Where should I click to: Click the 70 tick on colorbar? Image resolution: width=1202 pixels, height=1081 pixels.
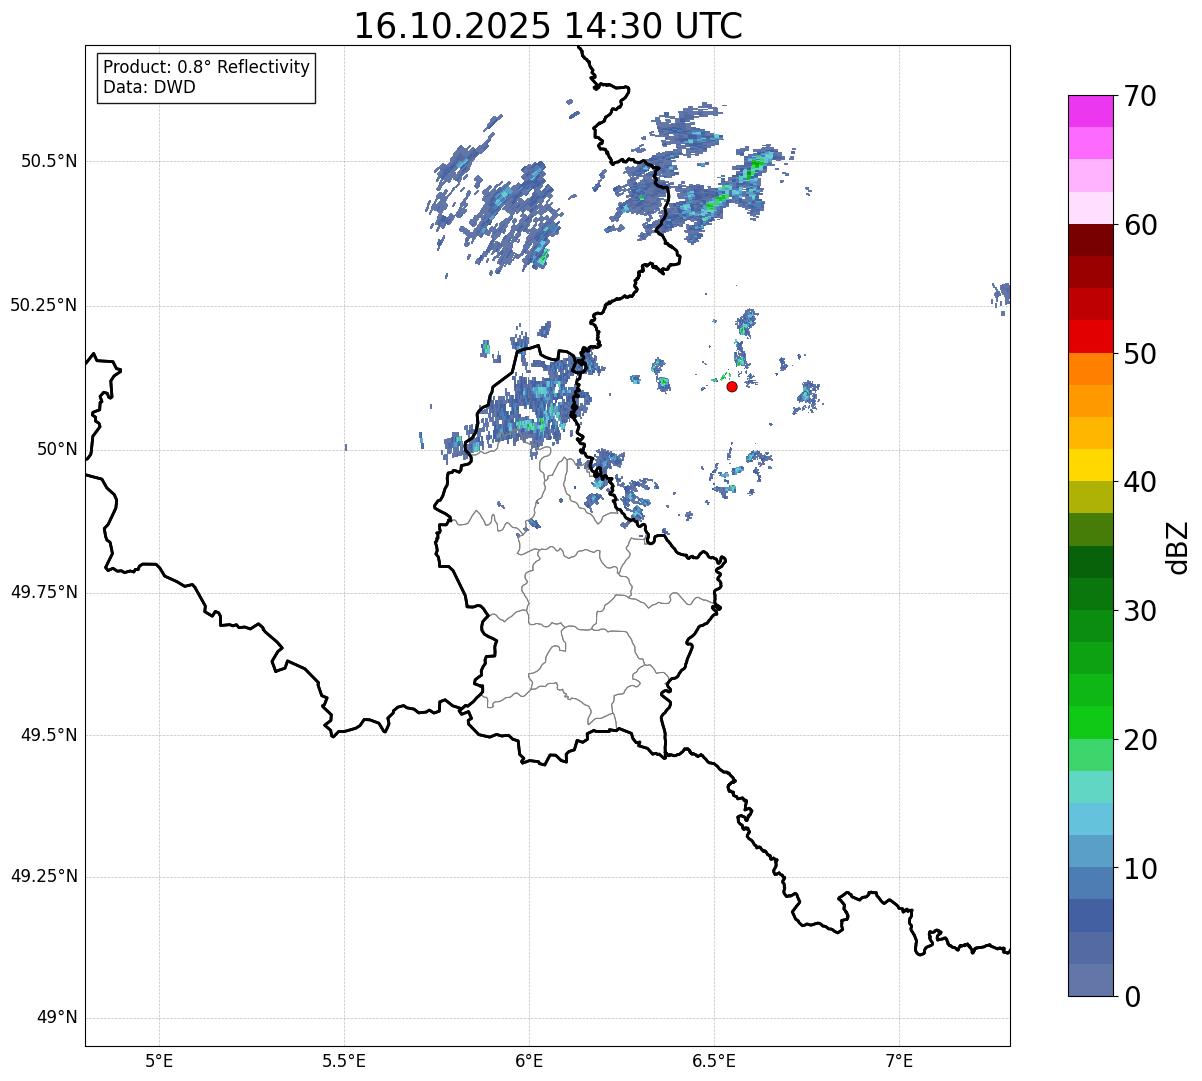click(x=1140, y=96)
